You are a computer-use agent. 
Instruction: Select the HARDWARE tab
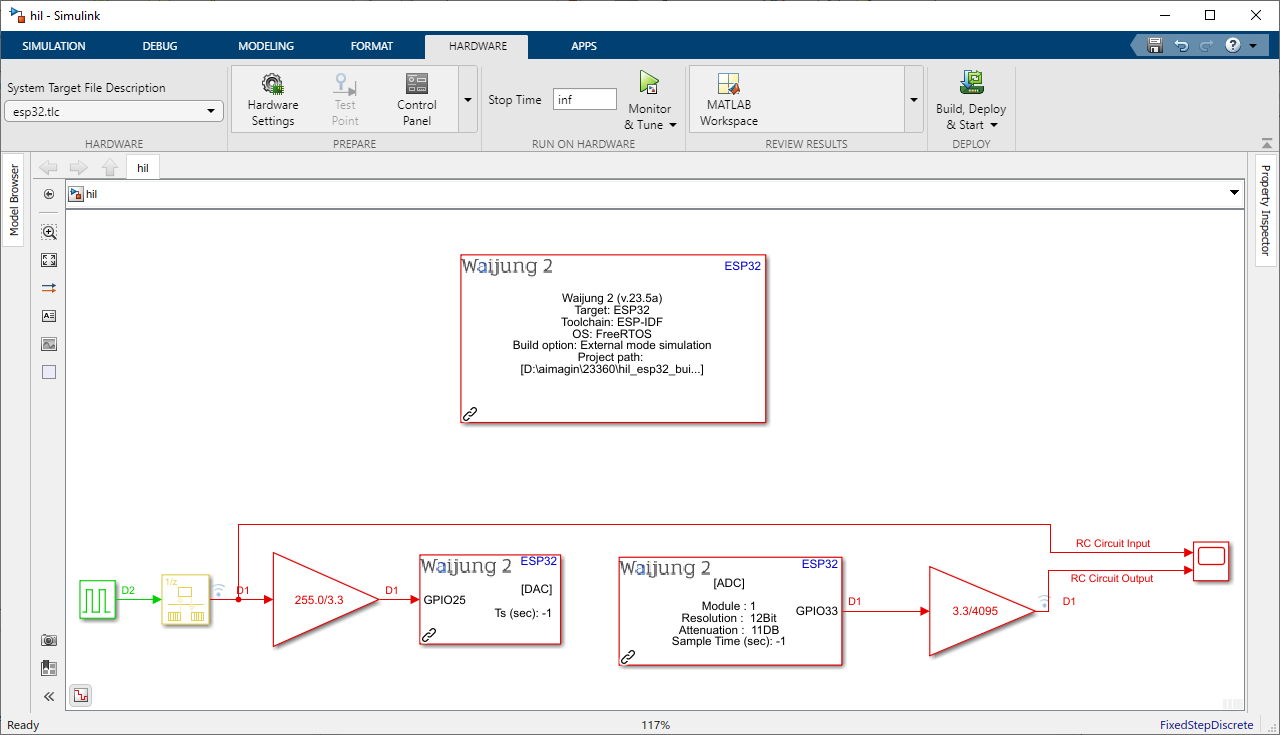[x=477, y=46]
